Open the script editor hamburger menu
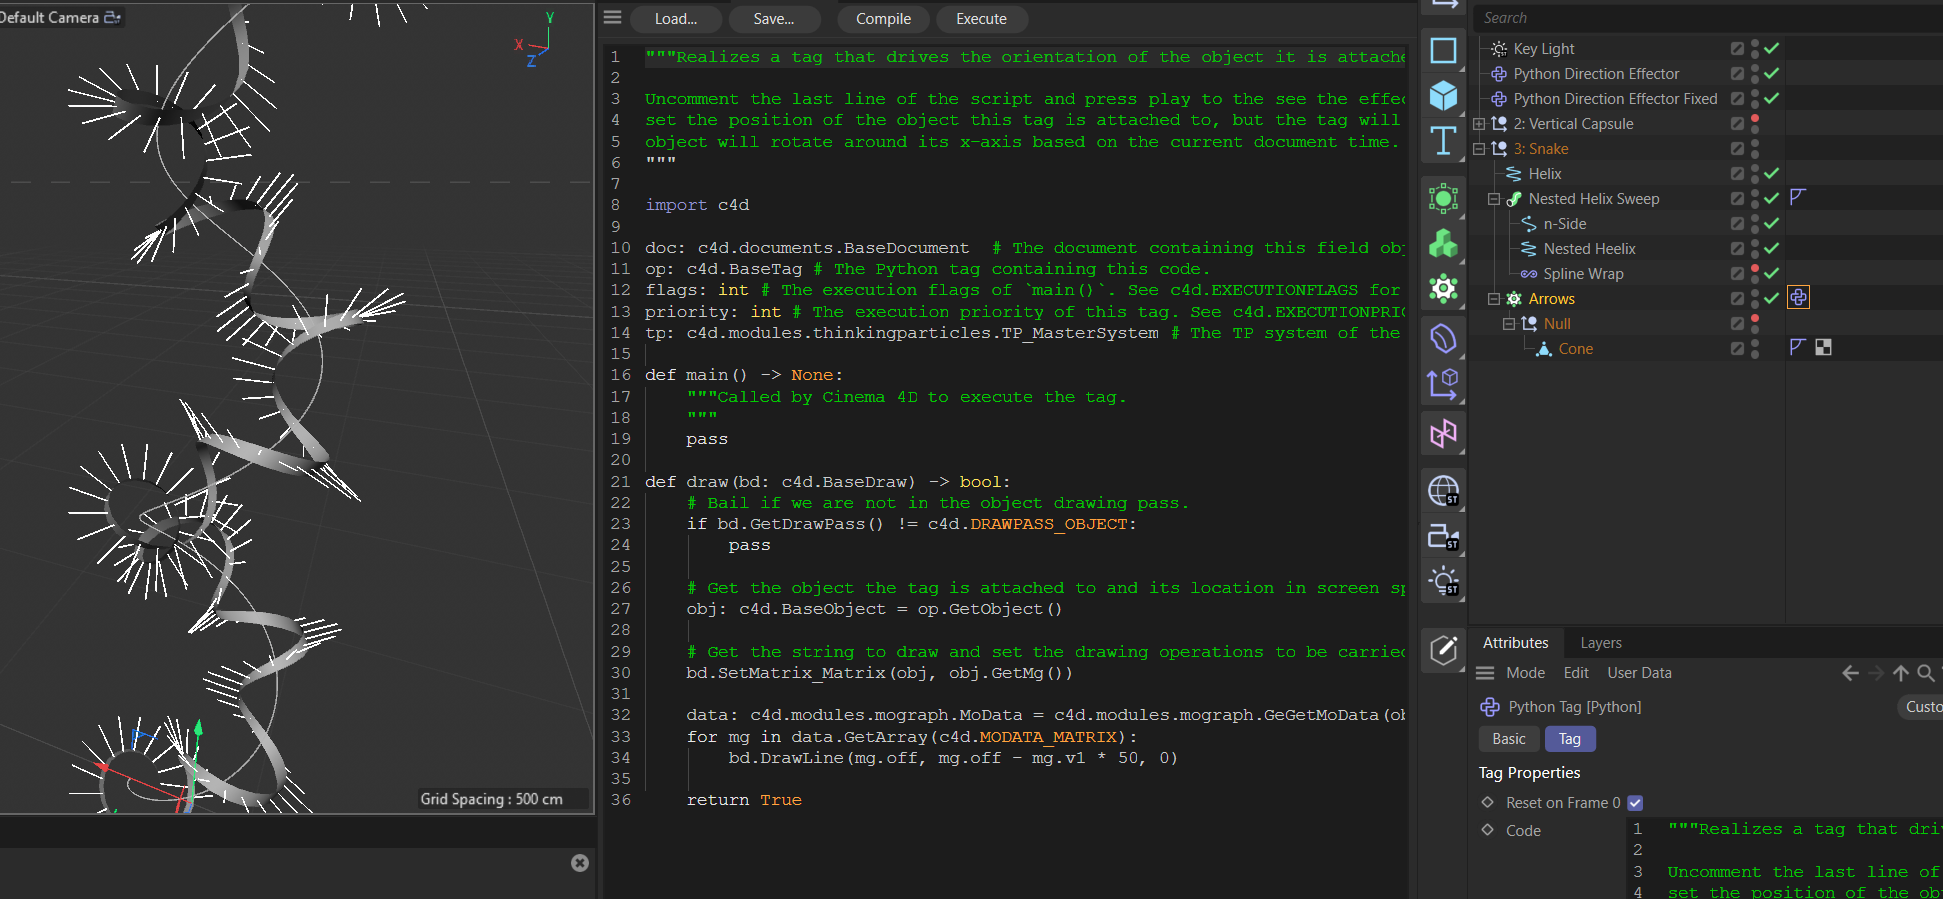The height and width of the screenshot is (899, 1943). (613, 18)
